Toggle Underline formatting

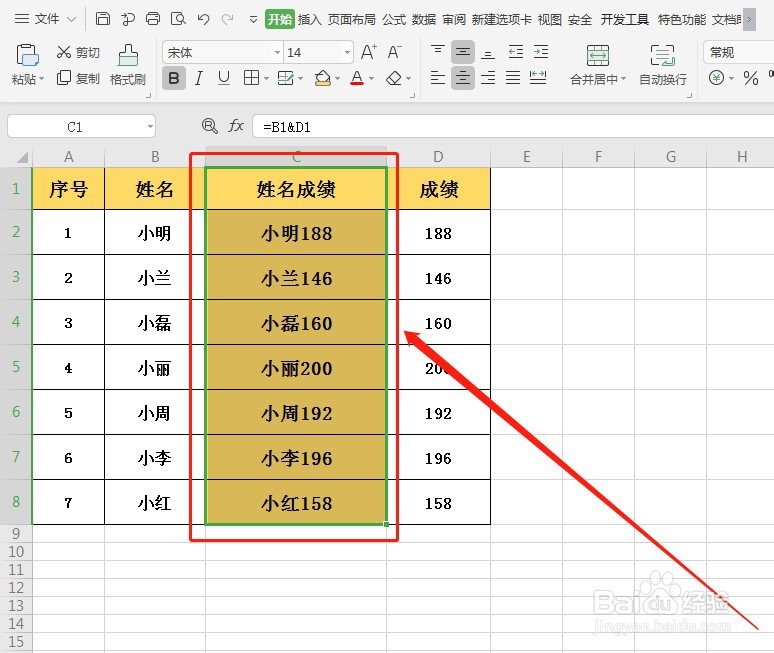click(x=224, y=78)
